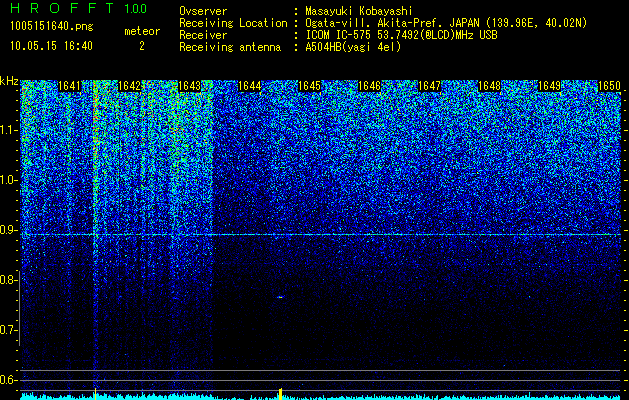This screenshot has height=400, width=629.
Task: Click the 1645 time label
Action: (310, 86)
